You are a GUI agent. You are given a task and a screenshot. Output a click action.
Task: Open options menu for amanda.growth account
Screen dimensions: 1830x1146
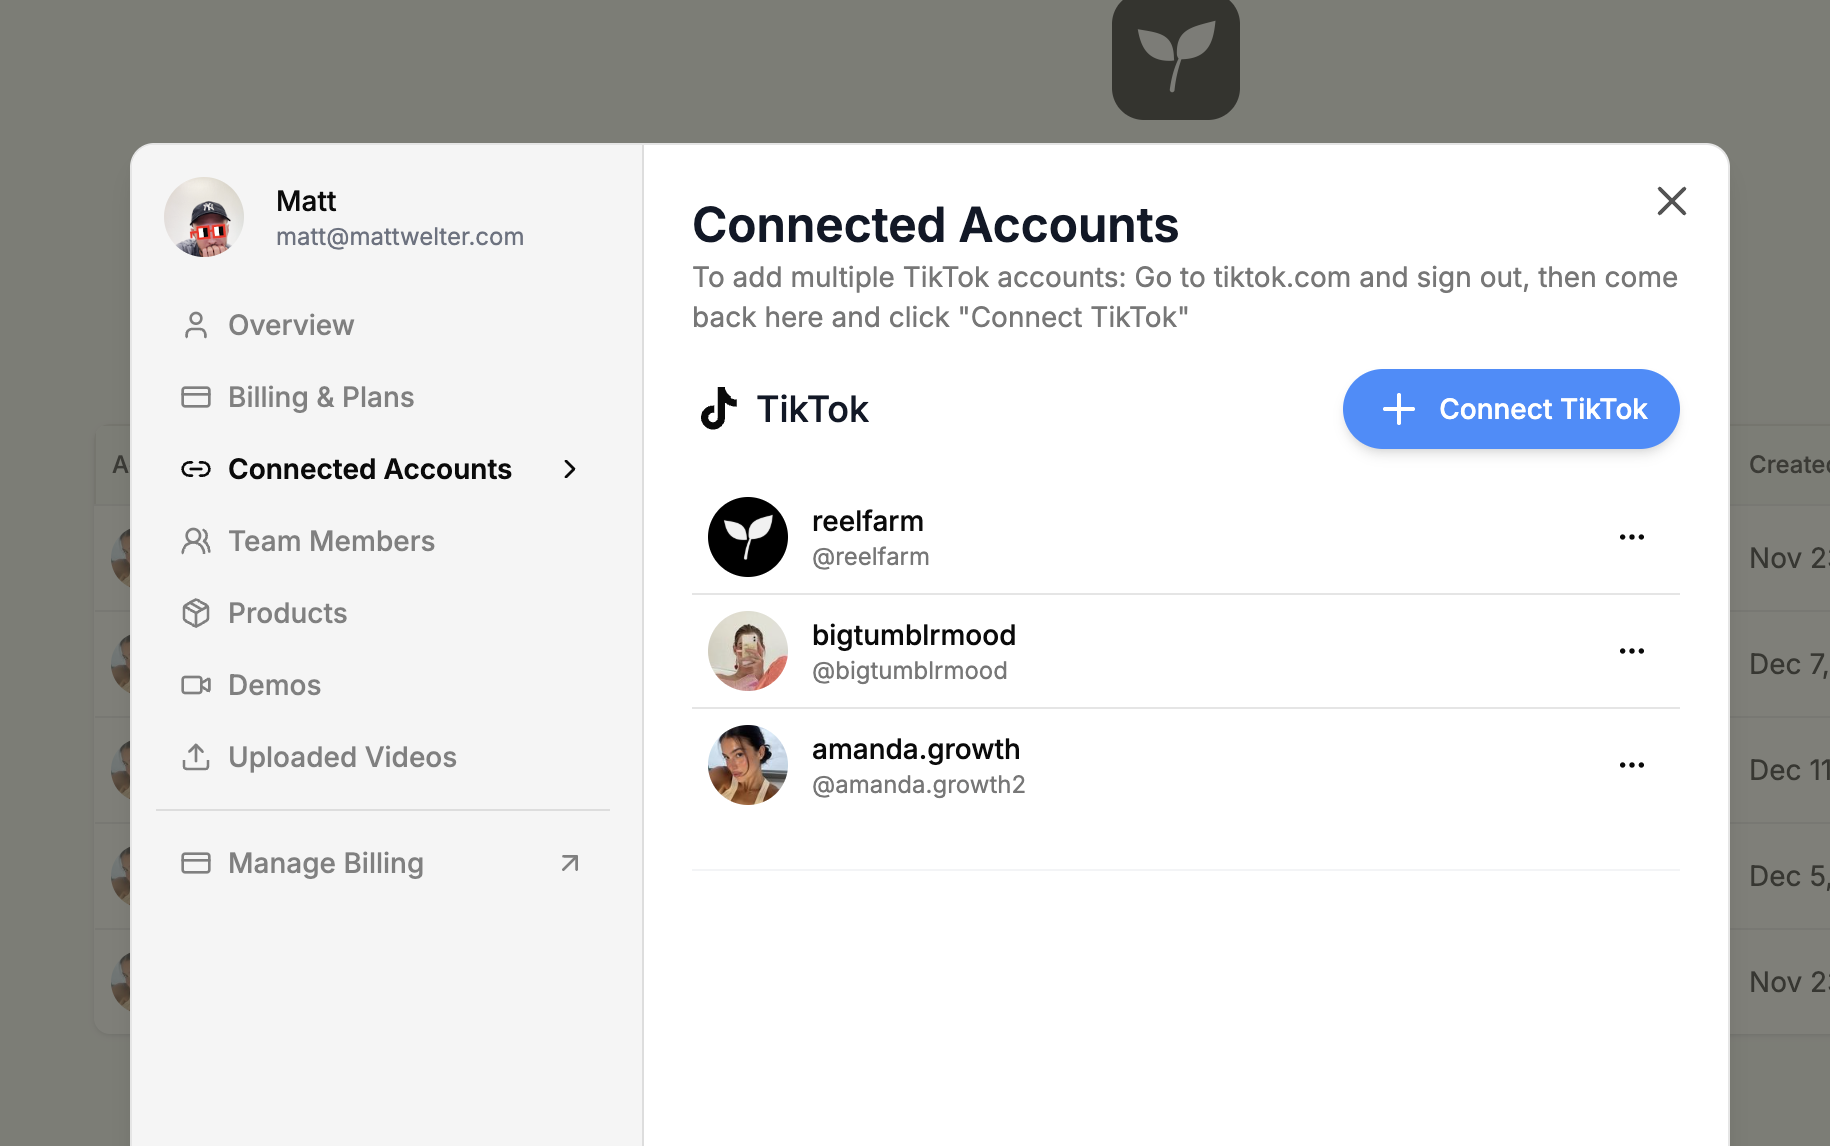point(1631,765)
